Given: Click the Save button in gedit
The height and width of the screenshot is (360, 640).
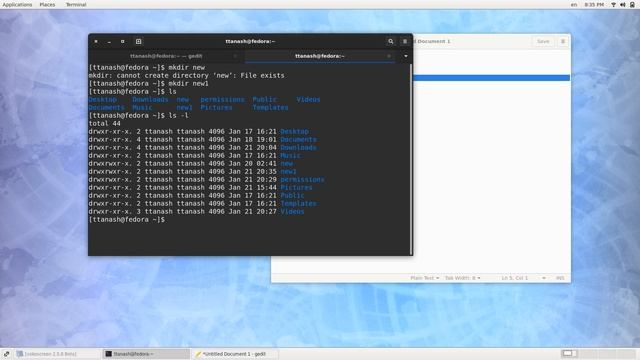Looking at the screenshot, I should coord(543,41).
